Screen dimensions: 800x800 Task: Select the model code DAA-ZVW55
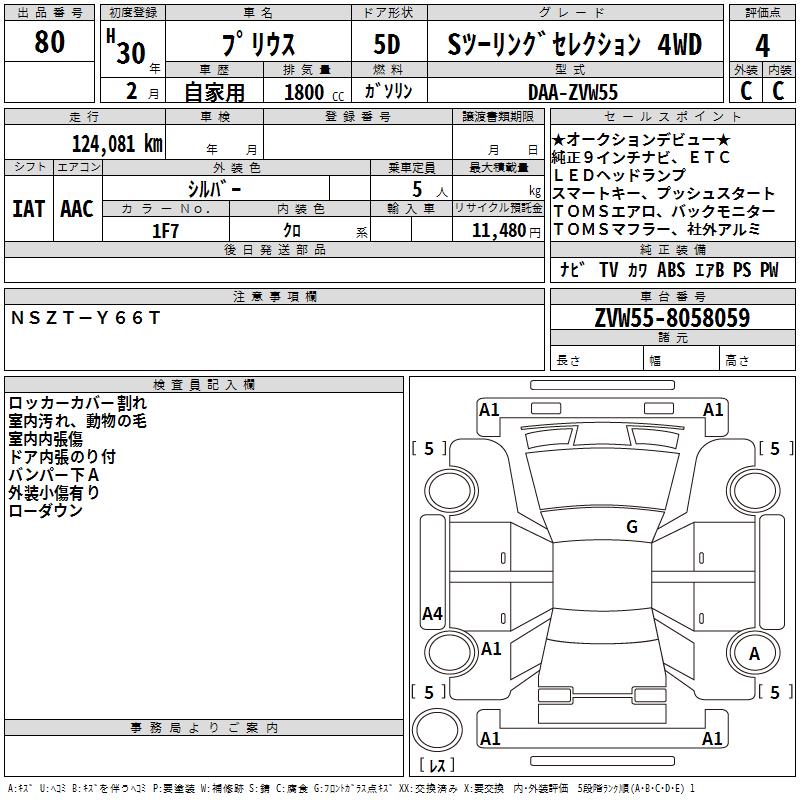572,92
